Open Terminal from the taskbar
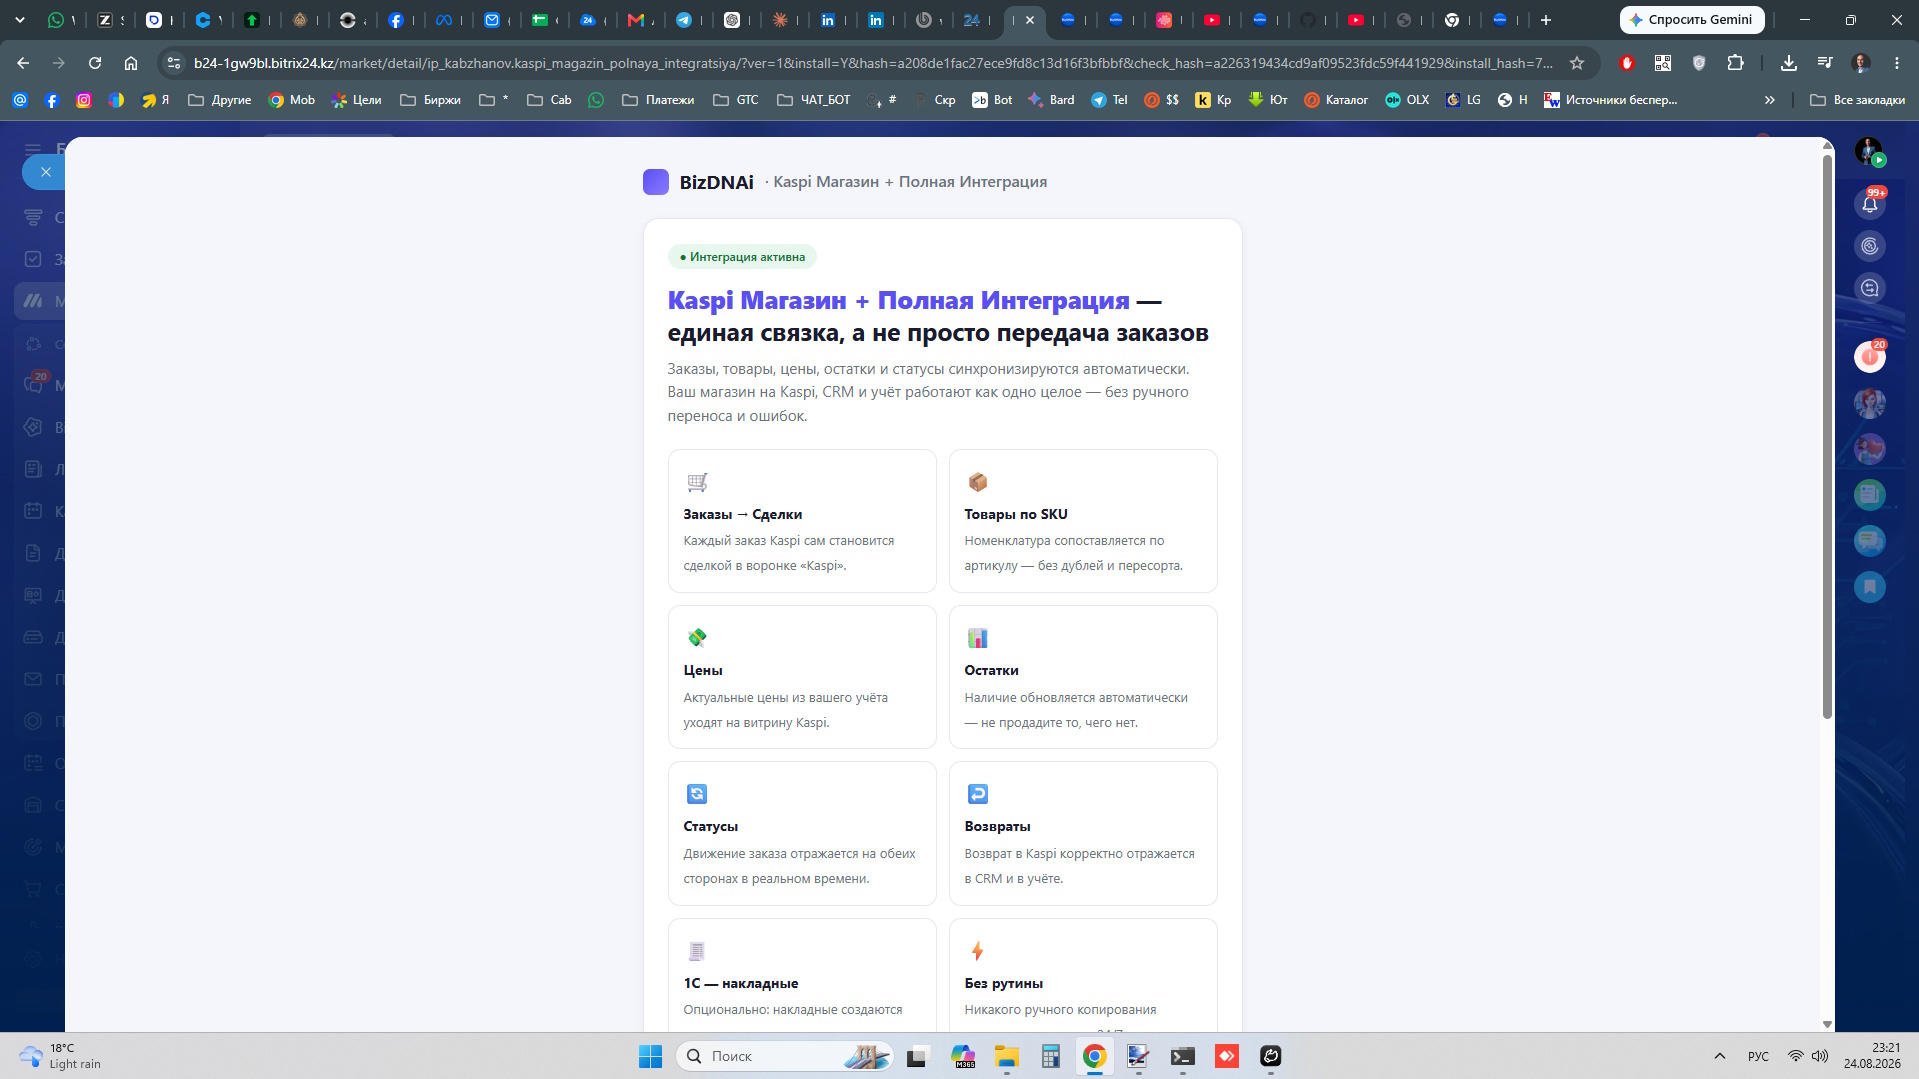This screenshot has width=1919, height=1079. [1183, 1056]
